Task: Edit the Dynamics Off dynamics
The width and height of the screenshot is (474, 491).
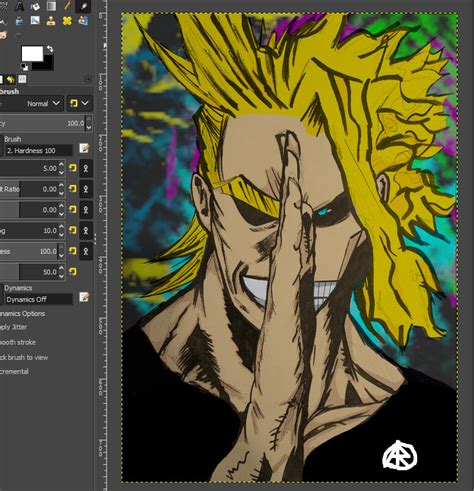Action: click(84, 297)
